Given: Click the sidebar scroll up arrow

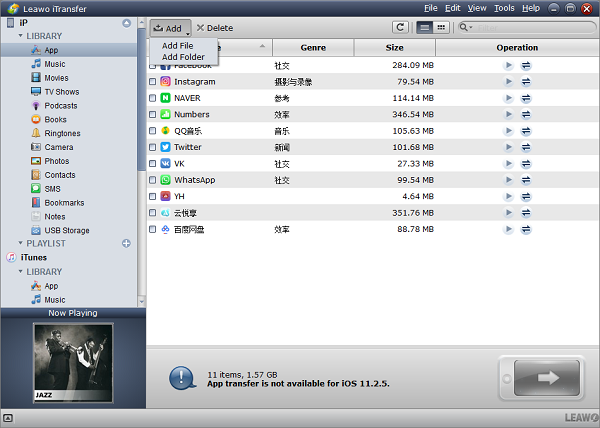Looking at the screenshot, I should [x=142, y=23].
